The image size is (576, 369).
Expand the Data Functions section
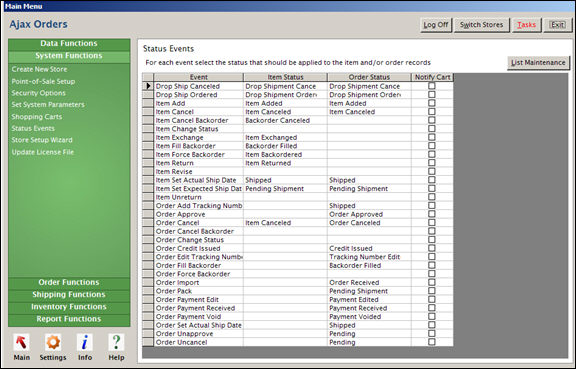[x=69, y=43]
